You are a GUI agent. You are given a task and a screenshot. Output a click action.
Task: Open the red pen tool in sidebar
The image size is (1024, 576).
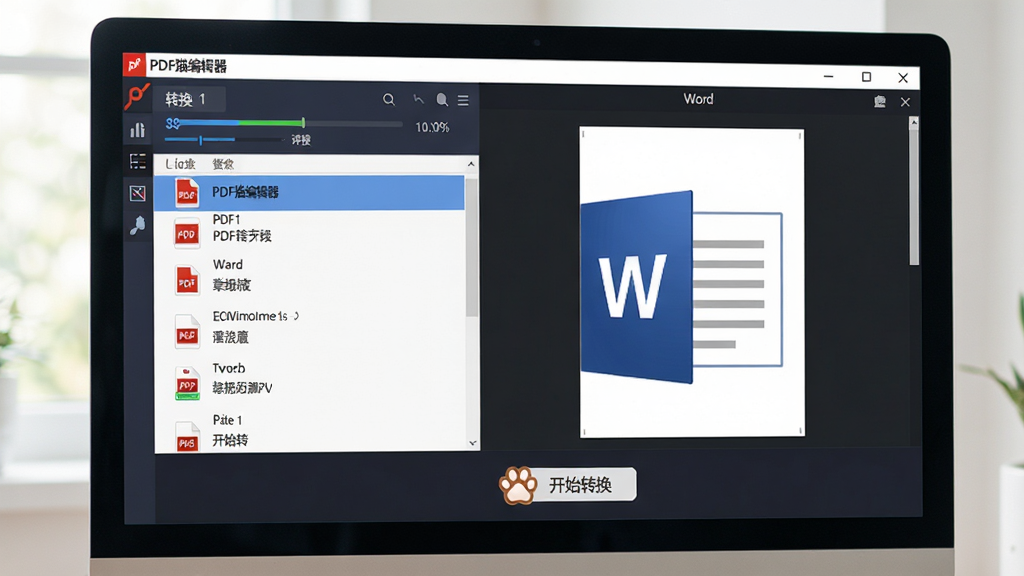click(x=137, y=97)
